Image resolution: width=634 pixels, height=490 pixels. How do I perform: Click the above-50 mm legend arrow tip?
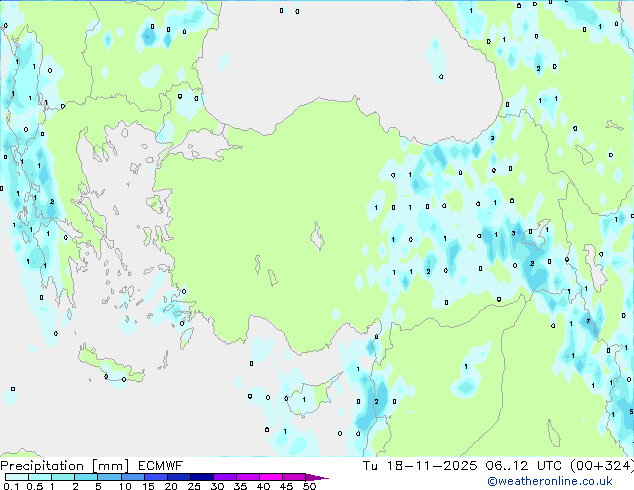317,477
